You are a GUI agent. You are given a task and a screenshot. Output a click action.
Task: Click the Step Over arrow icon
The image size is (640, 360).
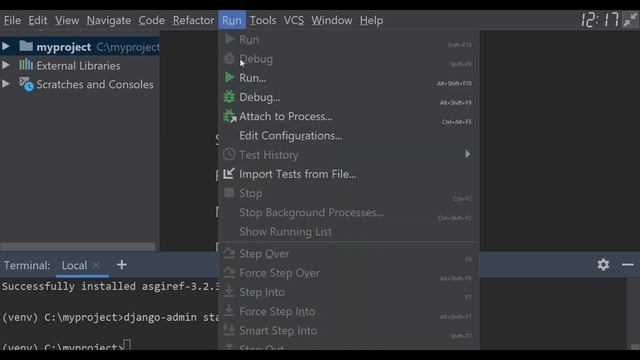pos(229,253)
